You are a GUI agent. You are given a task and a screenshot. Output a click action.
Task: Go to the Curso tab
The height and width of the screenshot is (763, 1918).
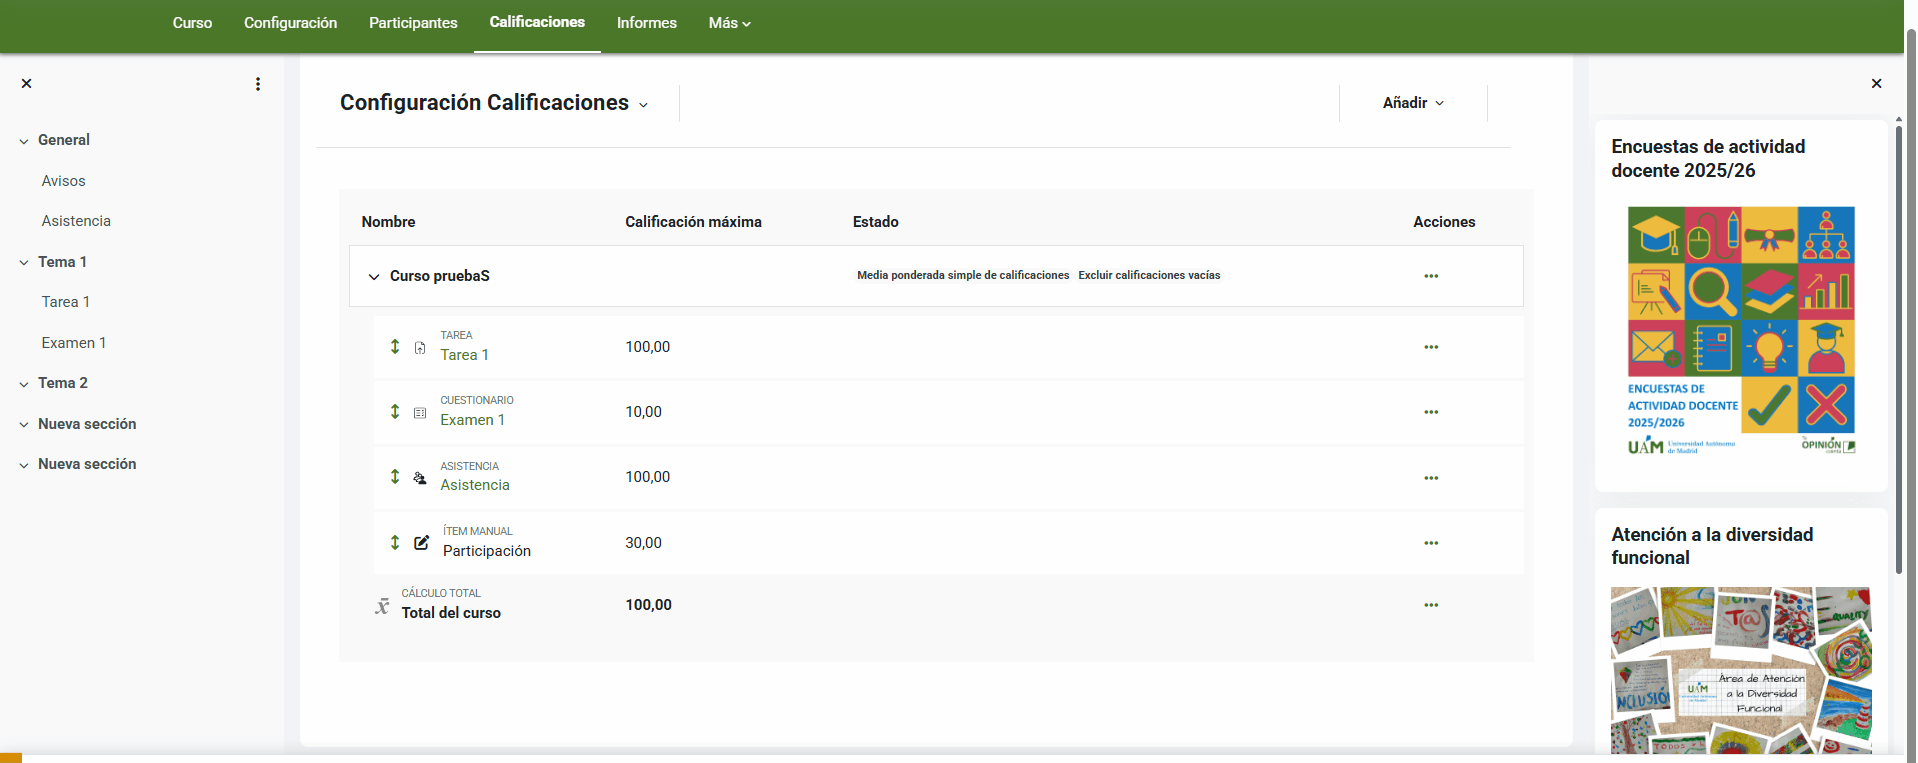point(192,23)
